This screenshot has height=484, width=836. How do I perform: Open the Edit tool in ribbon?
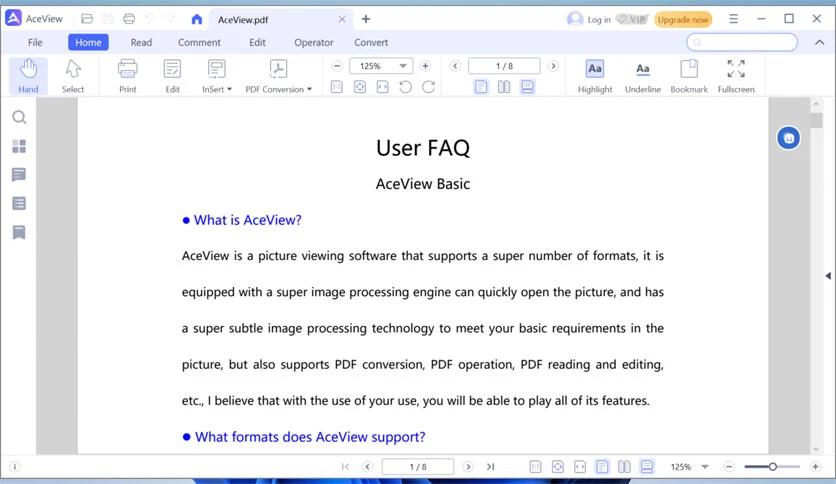[172, 76]
